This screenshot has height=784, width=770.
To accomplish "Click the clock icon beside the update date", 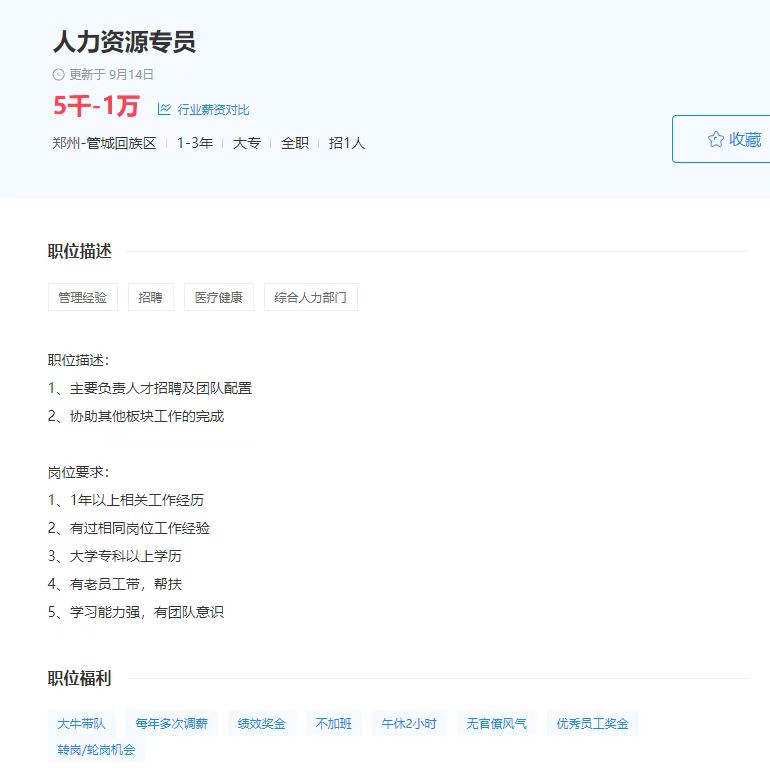I will point(58,74).
